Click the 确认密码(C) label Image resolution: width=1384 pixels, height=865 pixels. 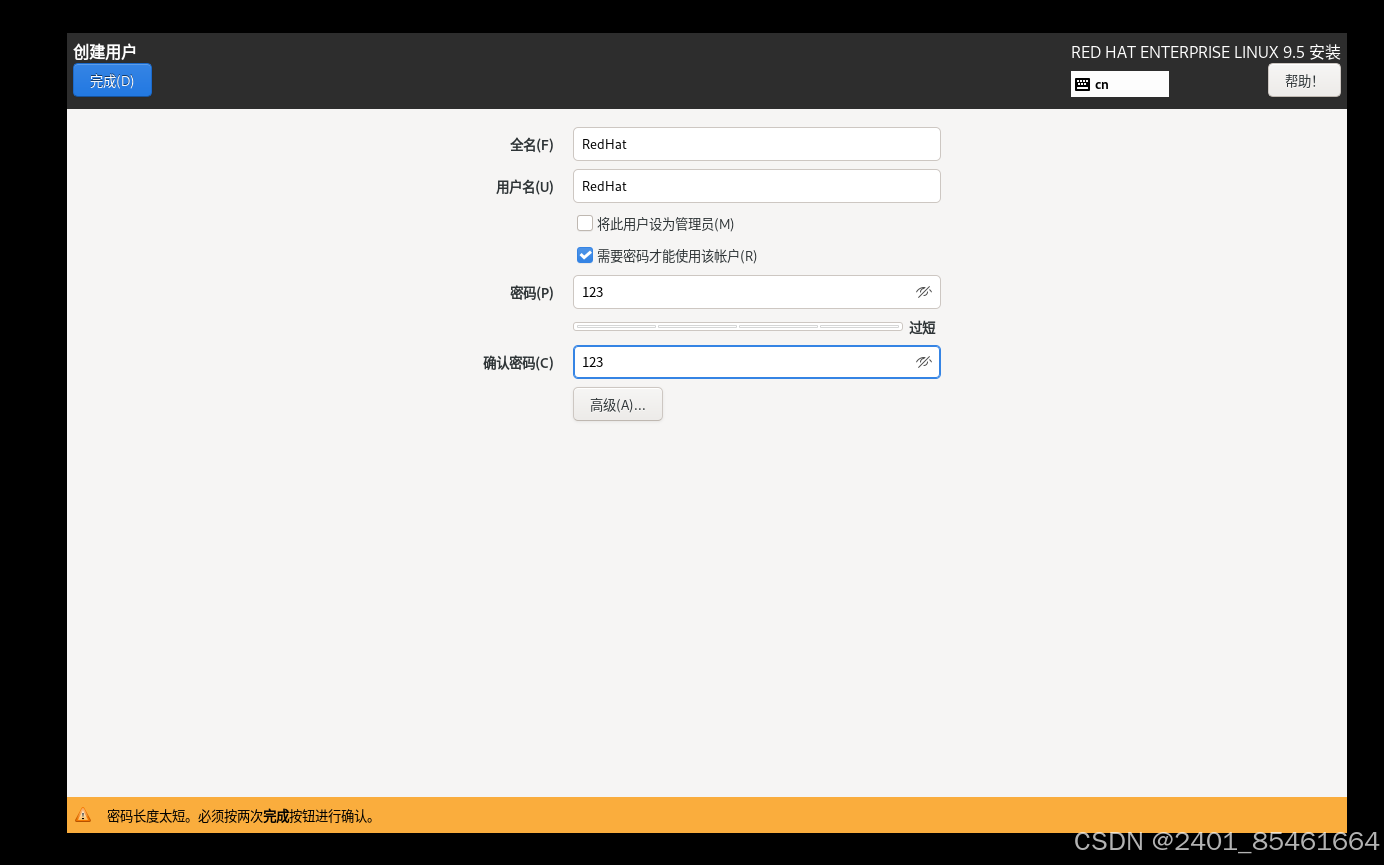[518, 363]
